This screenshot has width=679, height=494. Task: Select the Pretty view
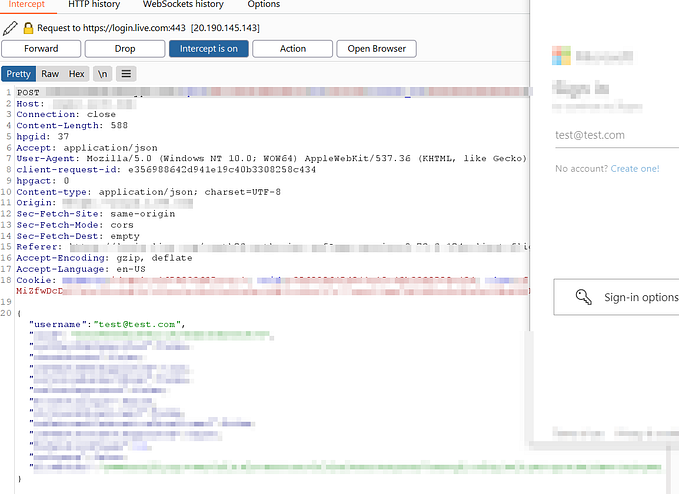(x=19, y=74)
